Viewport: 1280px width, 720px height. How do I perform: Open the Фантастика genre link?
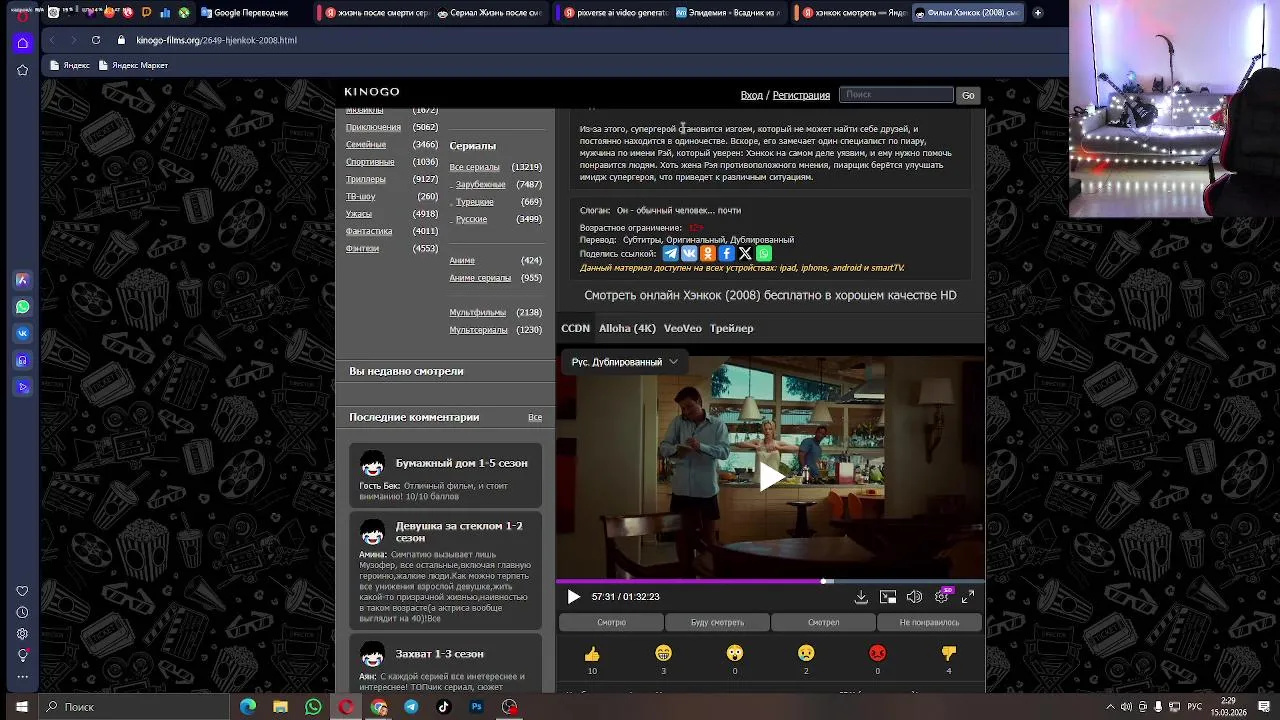[x=369, y=231]
